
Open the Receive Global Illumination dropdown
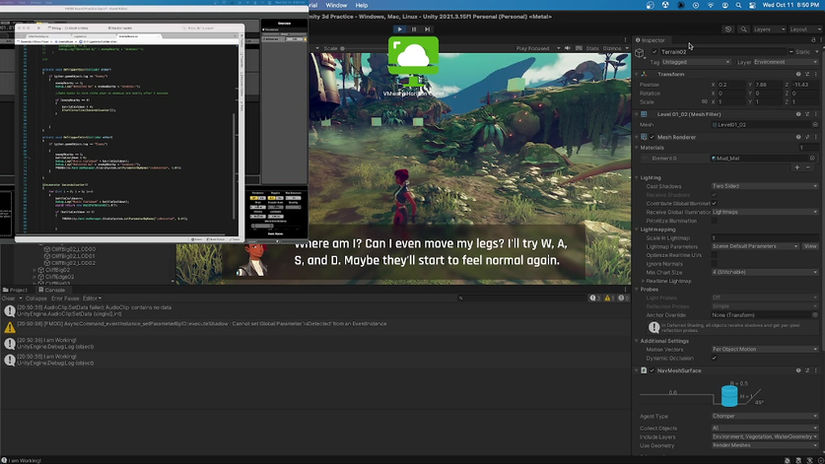tap(765, 212)
